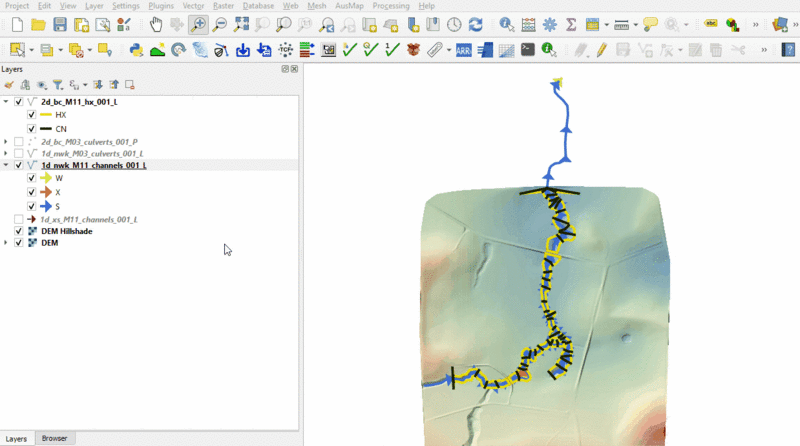Open the measure tool dropdown arrow

pos(635,24)
